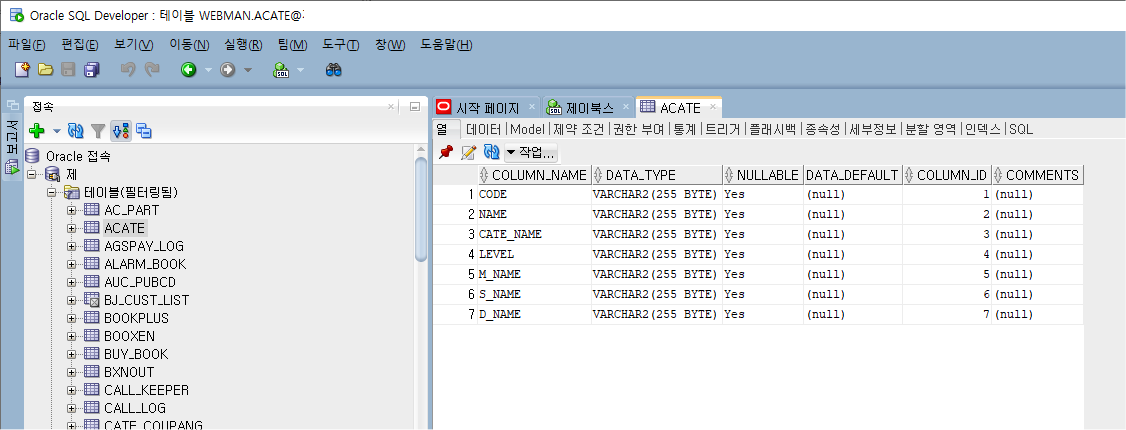This screenshot has height=430, width=1126.
Task: Click the report icon on left sidebar
Action: 11,167
